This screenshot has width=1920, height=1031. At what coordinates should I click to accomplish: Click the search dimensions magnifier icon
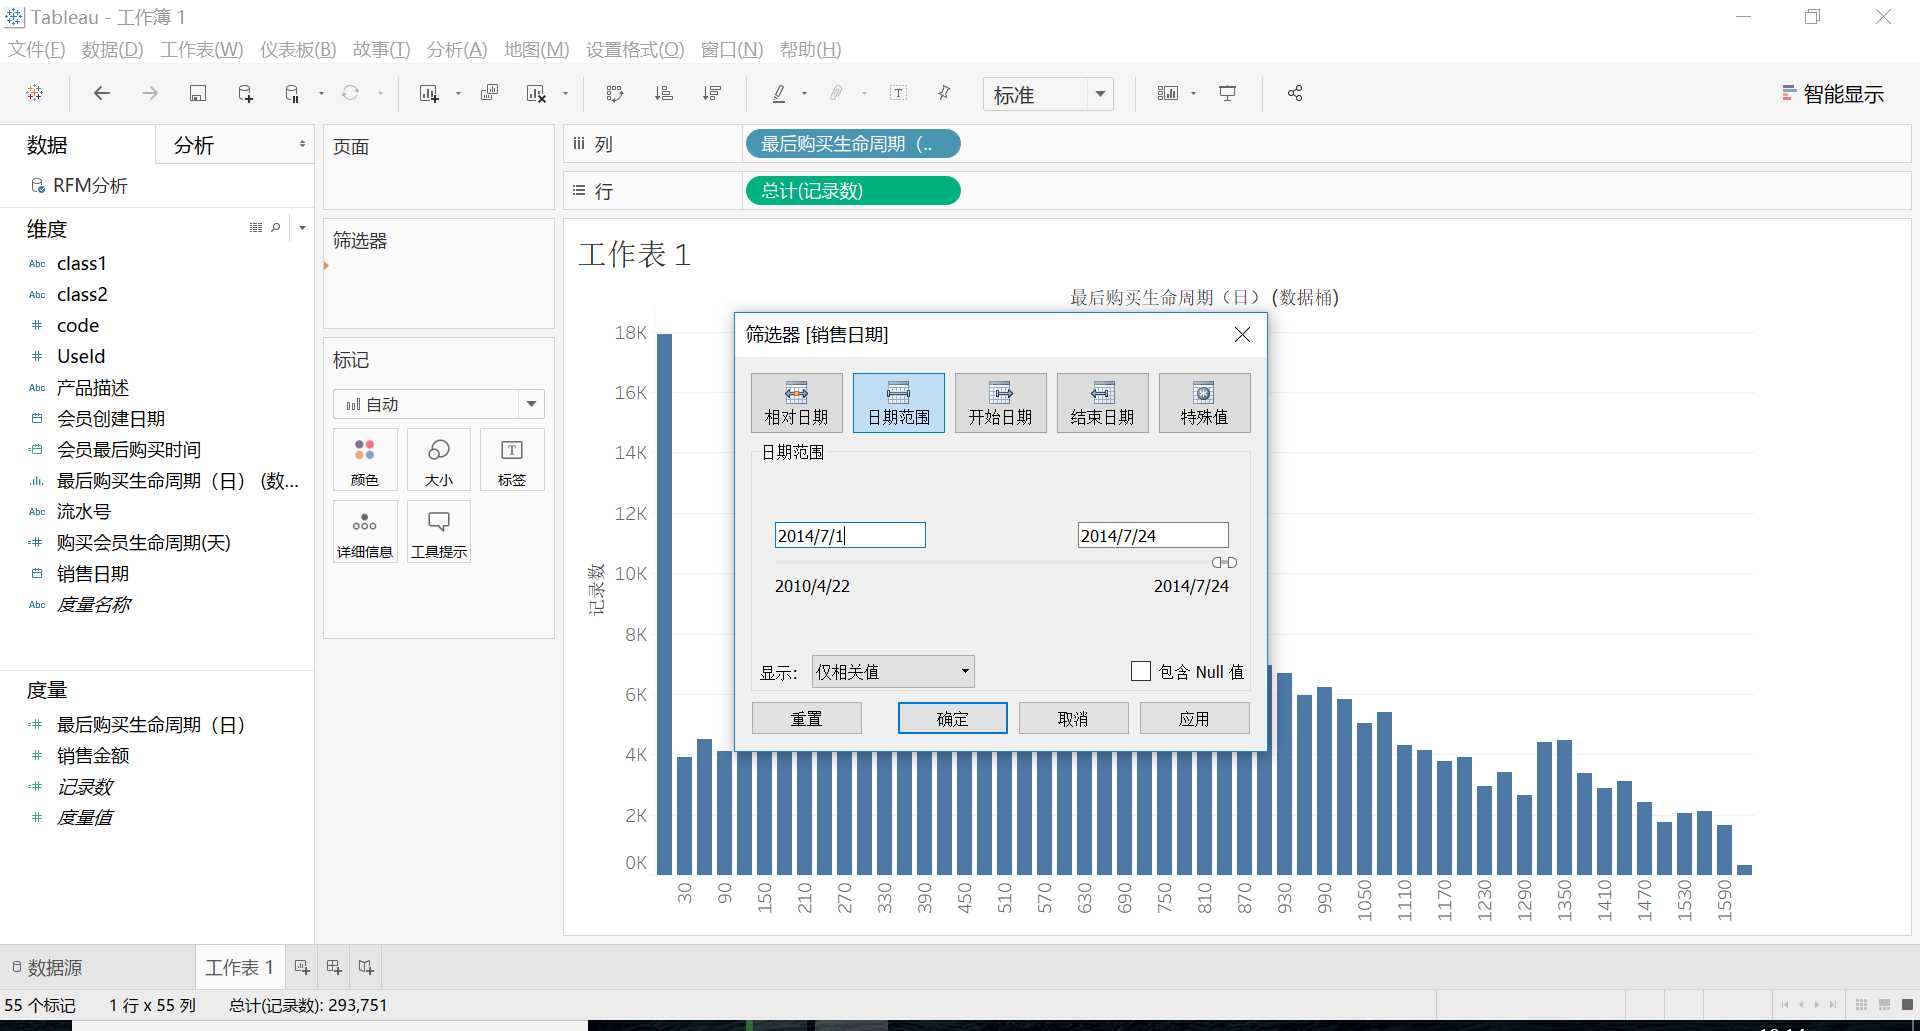[276, 228]
